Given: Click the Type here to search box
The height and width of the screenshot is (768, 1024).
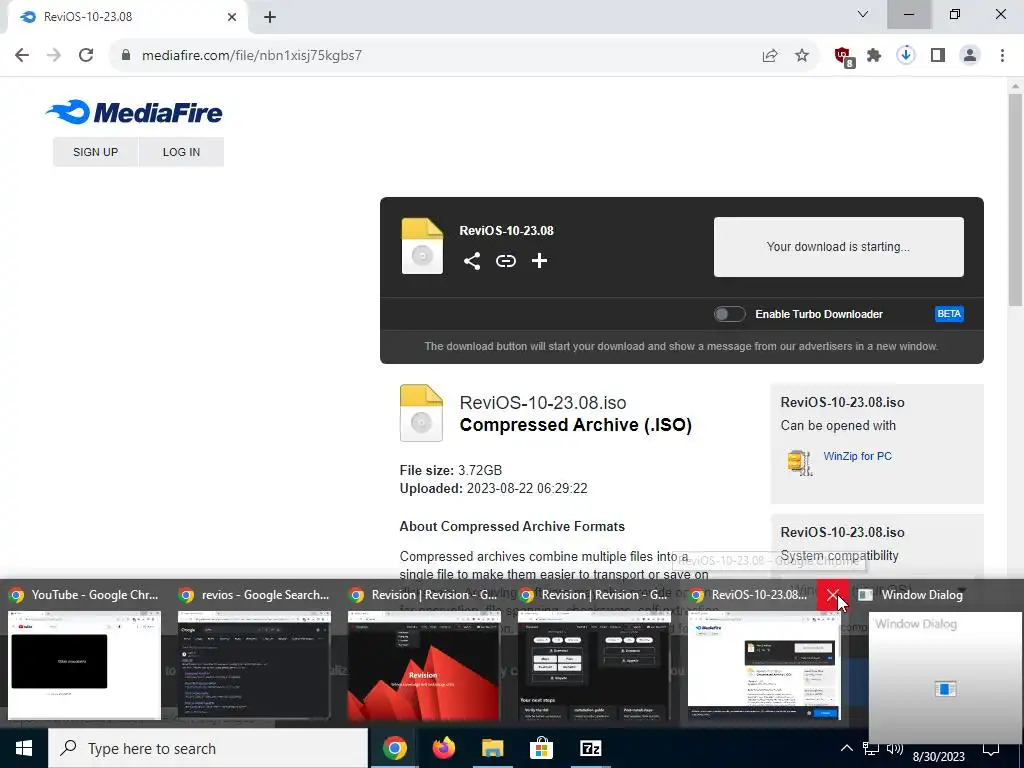Looking at the screenshot, I should click(208, 748).
